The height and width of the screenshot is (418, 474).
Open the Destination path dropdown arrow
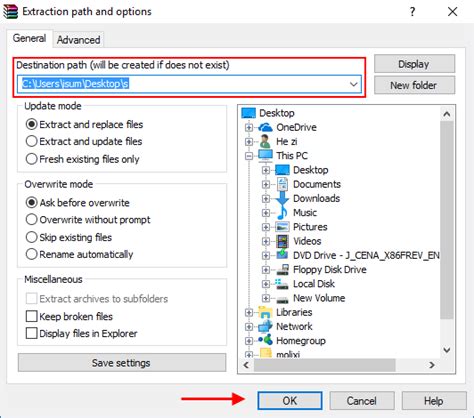pyautogui.click(x=354, y=84)
